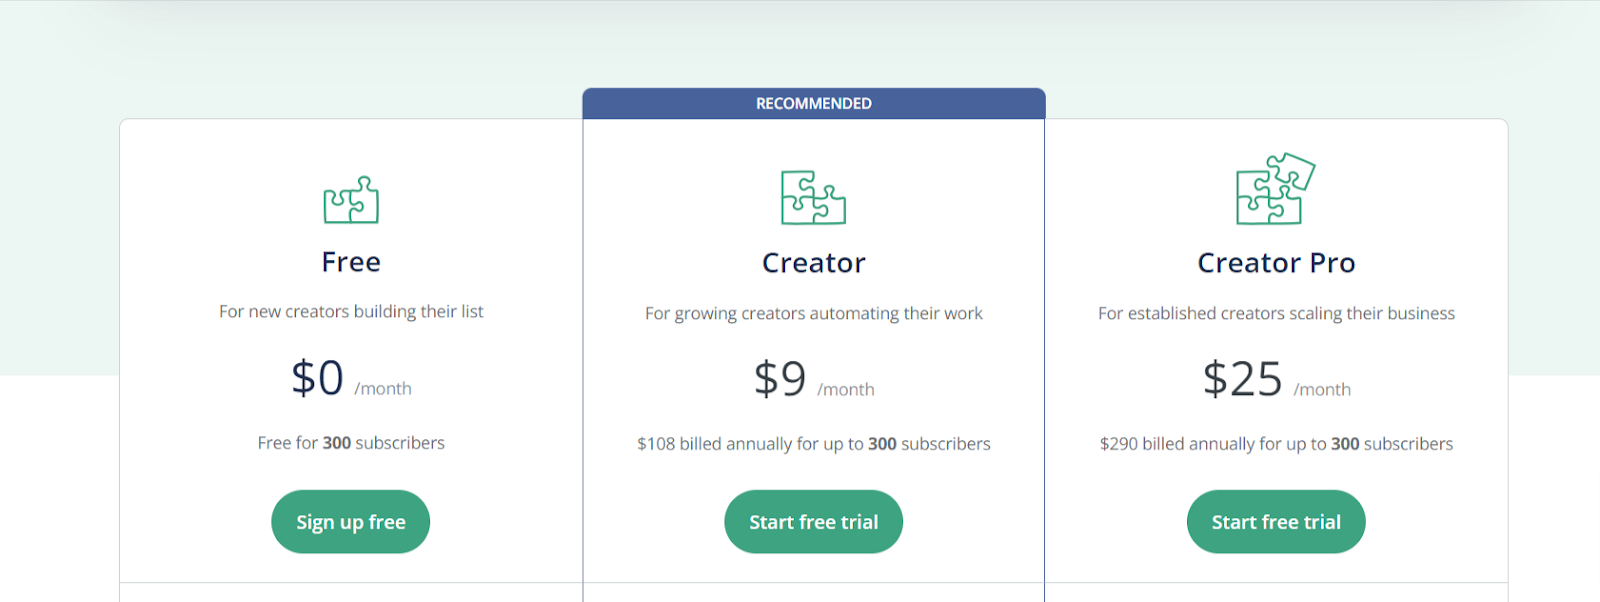Click "For new creators building their list" text
The width and height of the screenshot is (1600, 602).
pyautogui.click(x=351, y=312)
